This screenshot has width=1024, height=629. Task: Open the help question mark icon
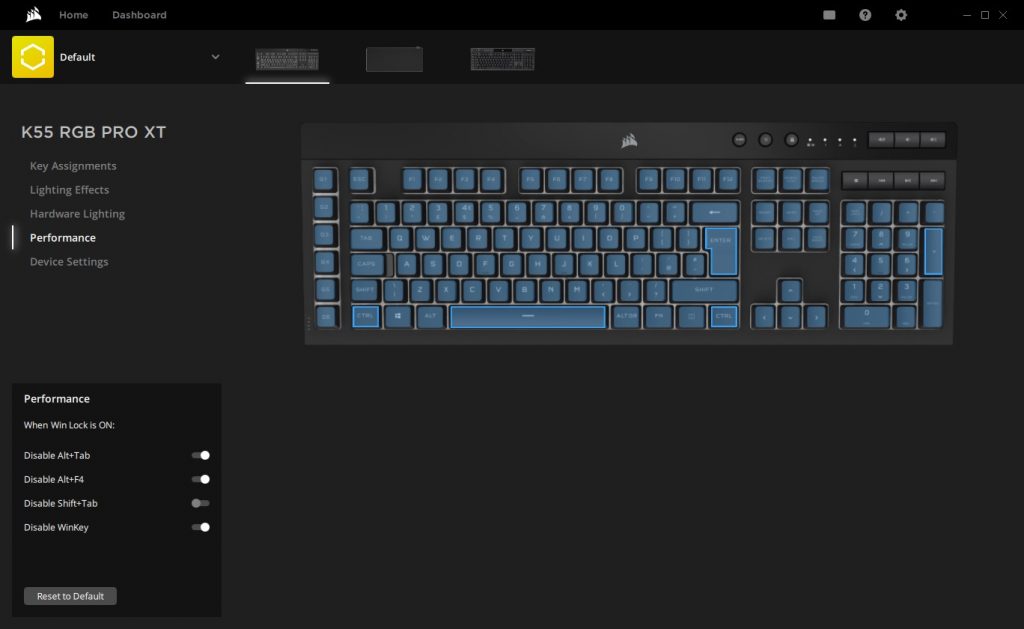865,15
